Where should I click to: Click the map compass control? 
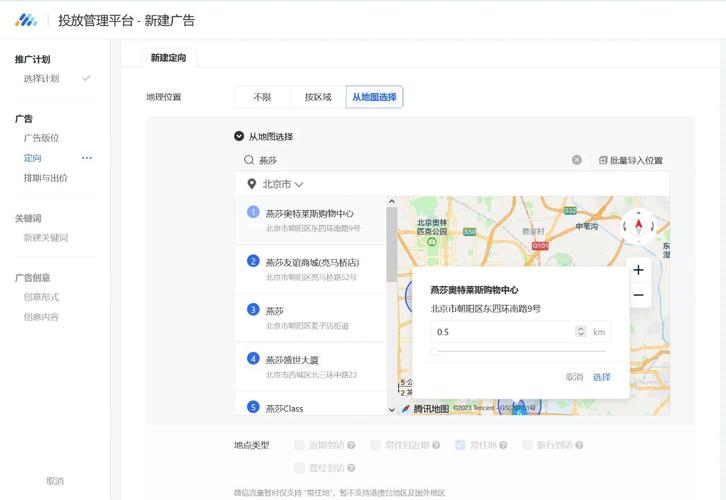pos(638,226)
